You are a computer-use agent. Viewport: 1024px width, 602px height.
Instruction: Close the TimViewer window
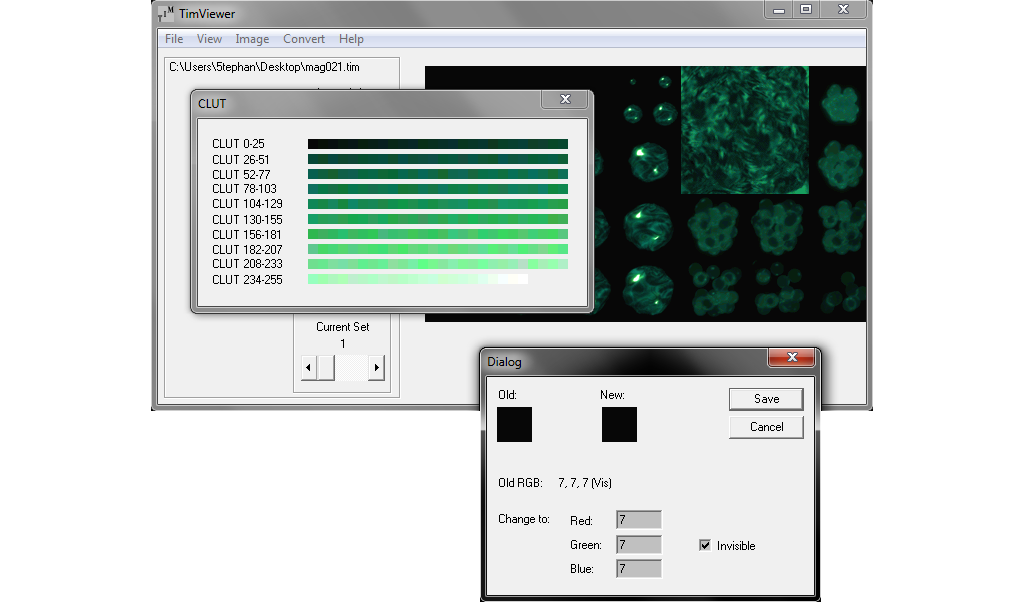tap(843, 10)
